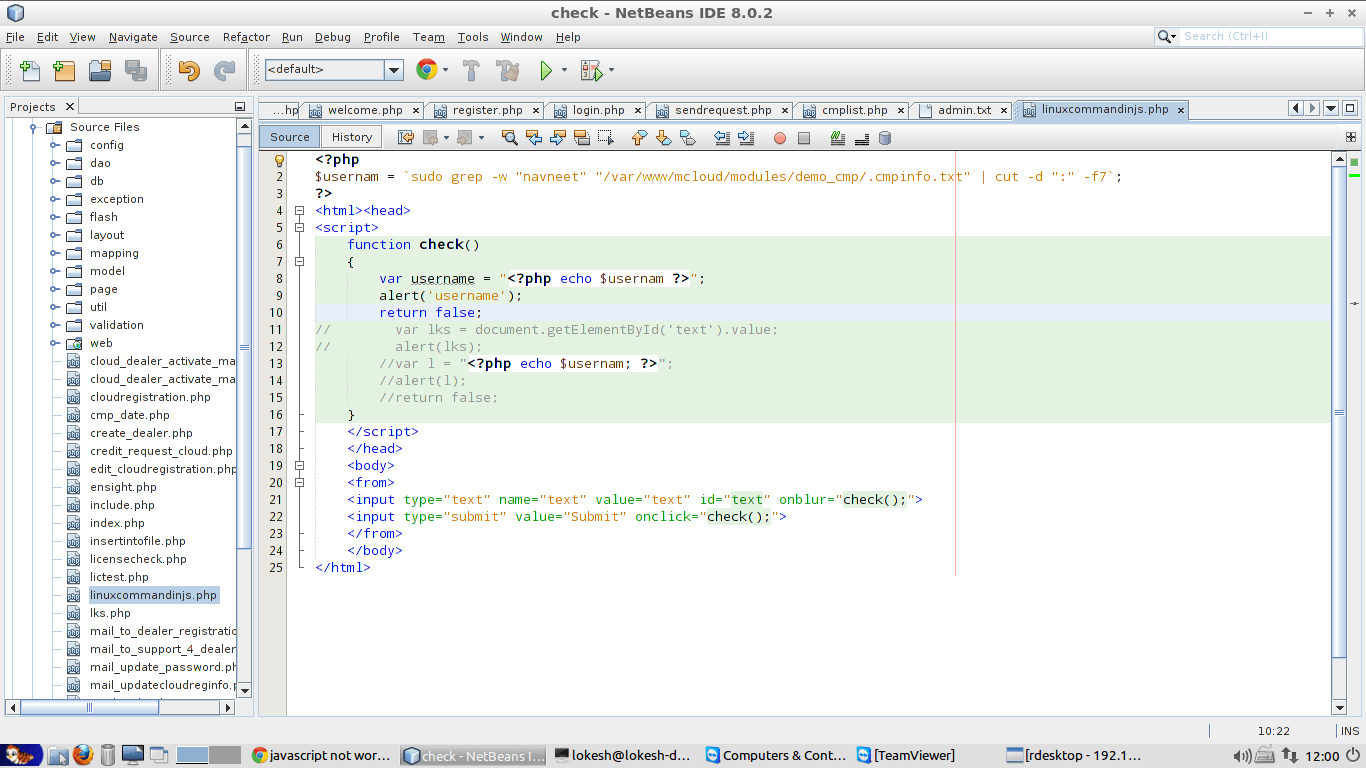
Task: Click the Chrome browser icon in toolbar
Action: point(427,70)
